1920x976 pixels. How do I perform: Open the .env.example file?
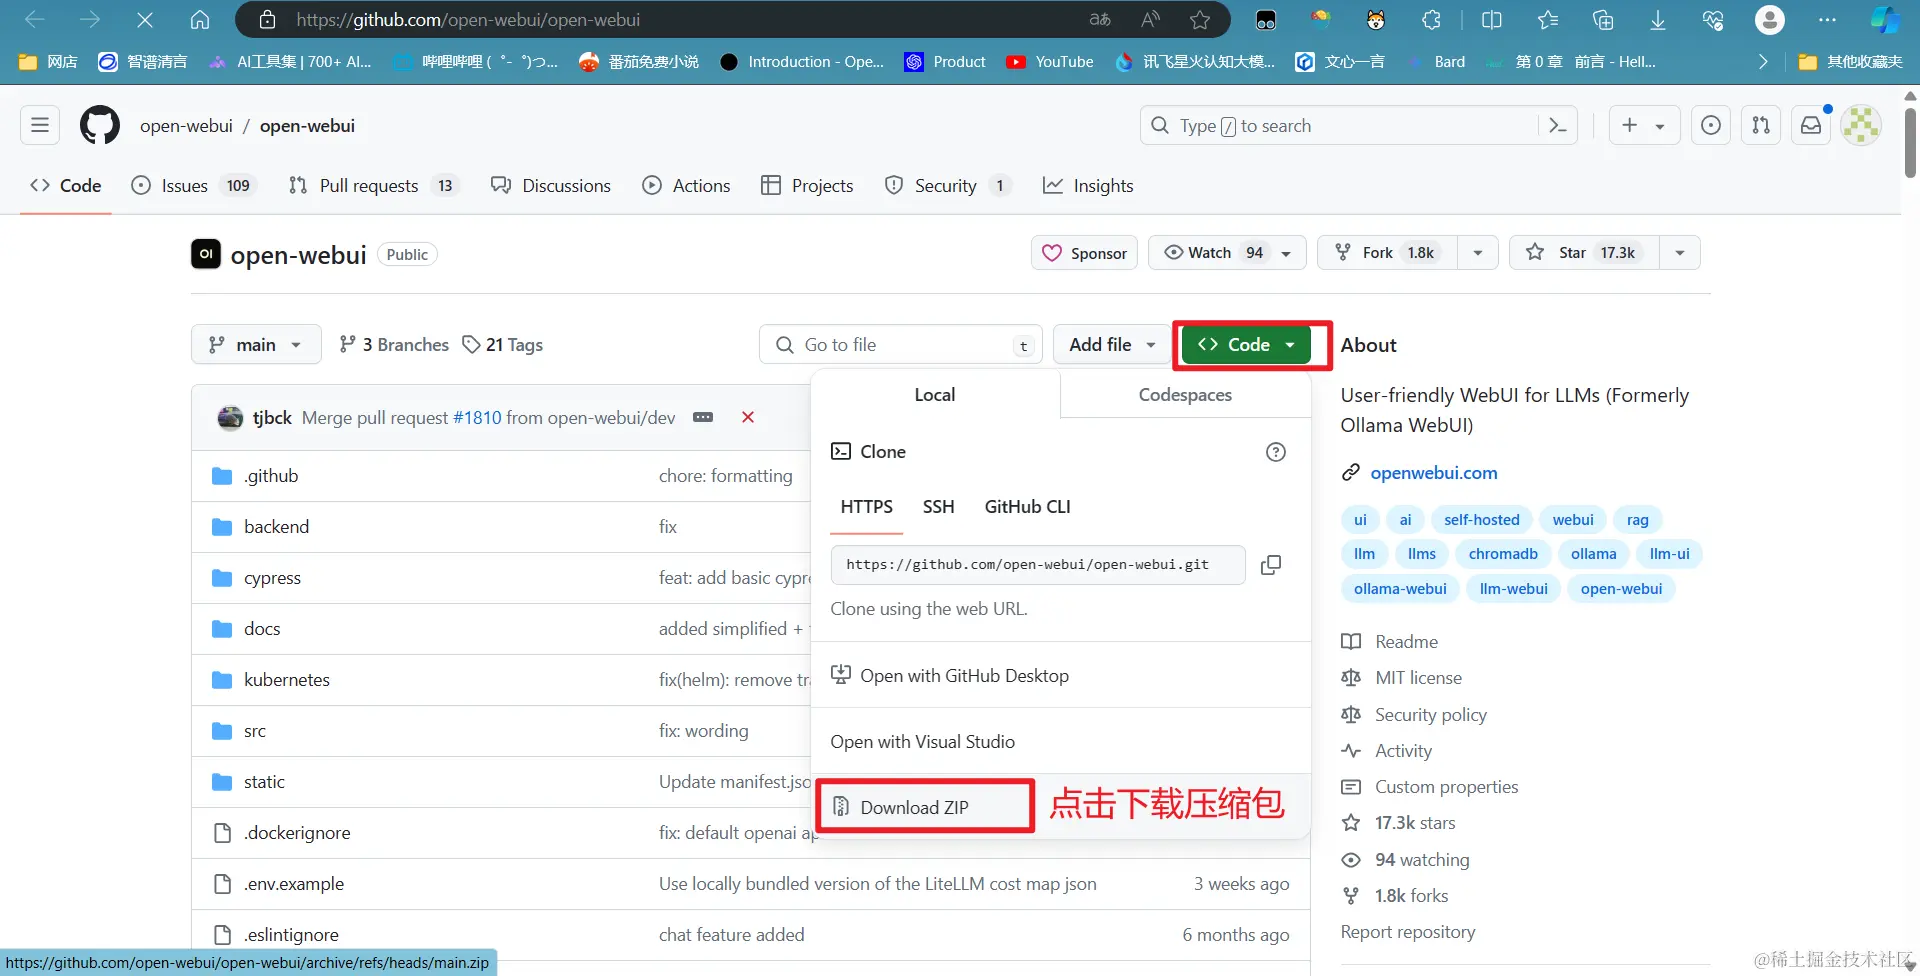pos(294,884)
